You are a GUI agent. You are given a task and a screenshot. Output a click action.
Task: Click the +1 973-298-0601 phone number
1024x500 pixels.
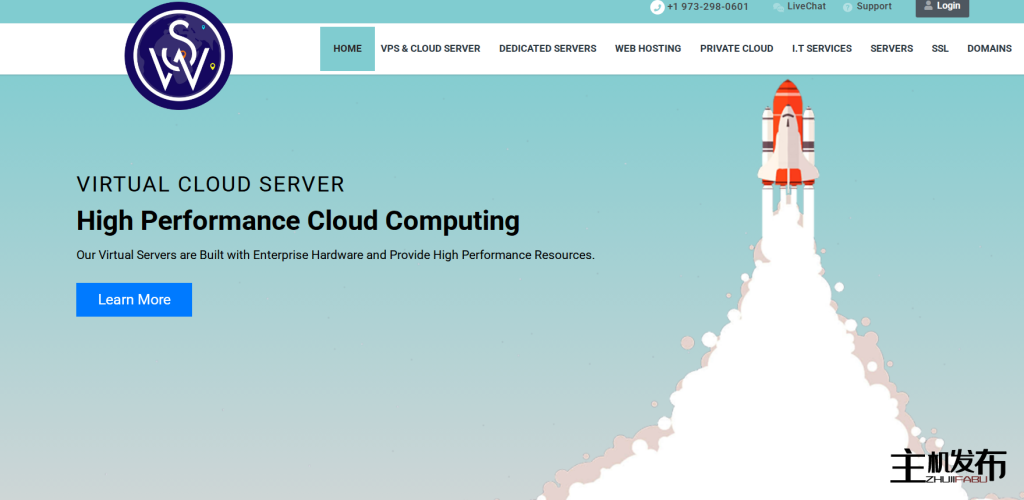click(707, 7)
